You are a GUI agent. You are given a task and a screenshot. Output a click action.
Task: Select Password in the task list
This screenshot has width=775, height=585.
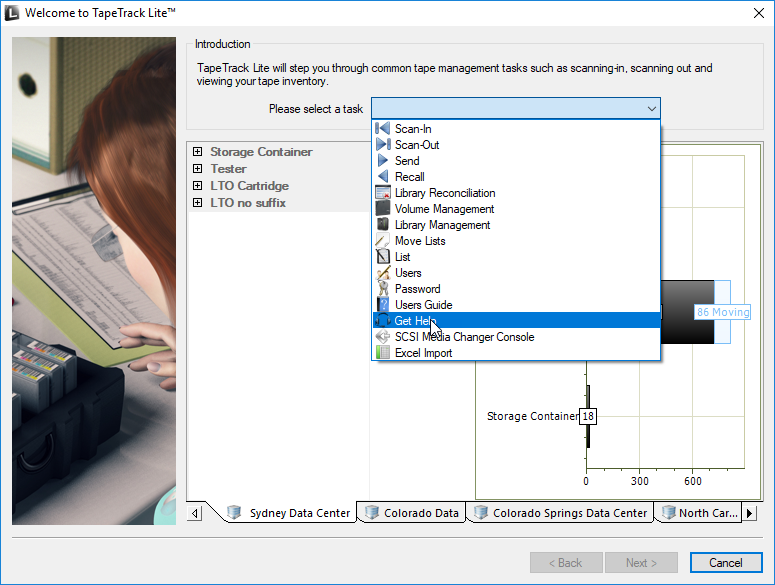[x=516, y=289]
